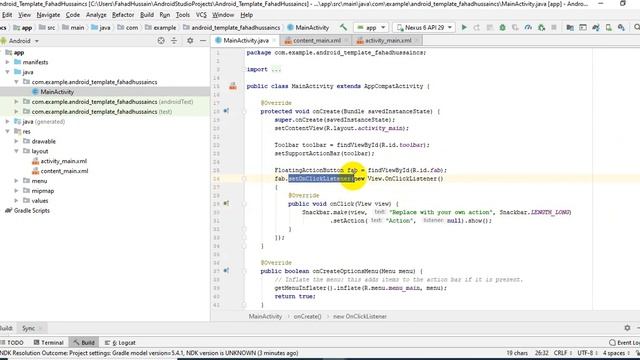
Task: Open the SDK Manager icon in the toolbar
Action: click(621, 27)
